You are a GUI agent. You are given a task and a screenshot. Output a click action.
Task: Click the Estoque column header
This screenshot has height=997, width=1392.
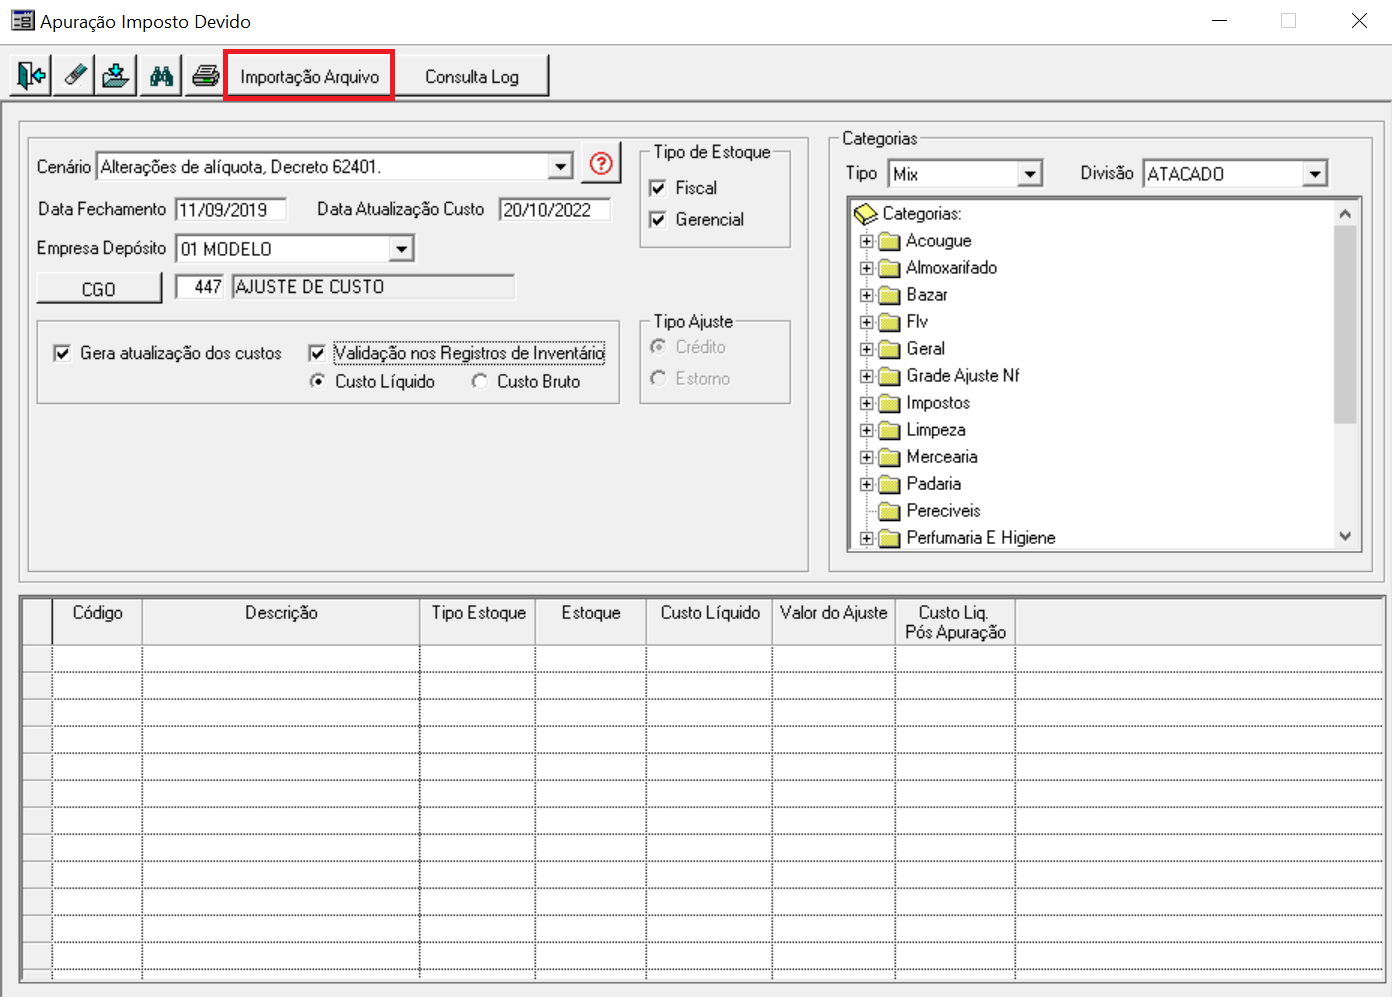[591, 621]
